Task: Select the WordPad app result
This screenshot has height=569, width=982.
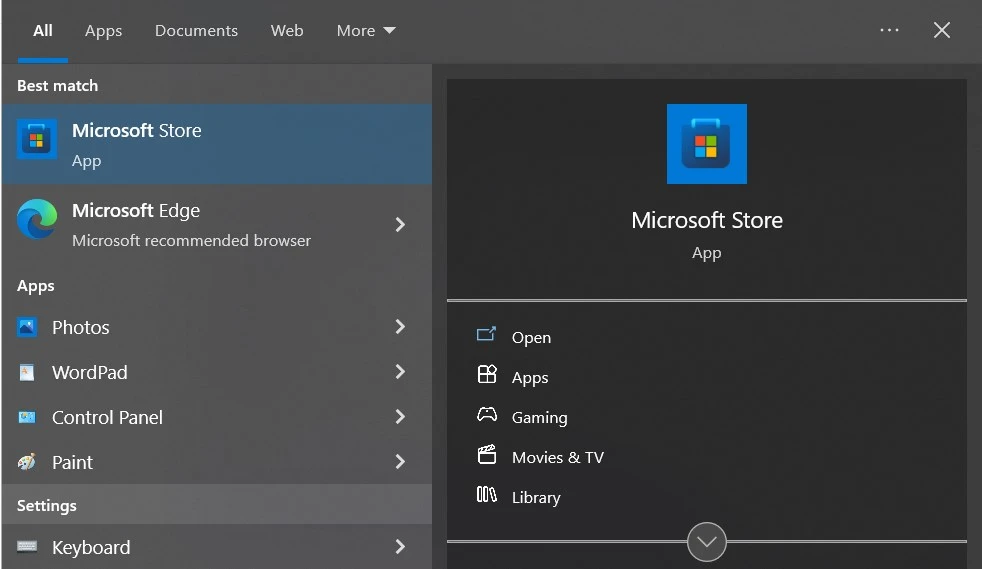Action: click(x=217, y=372)
